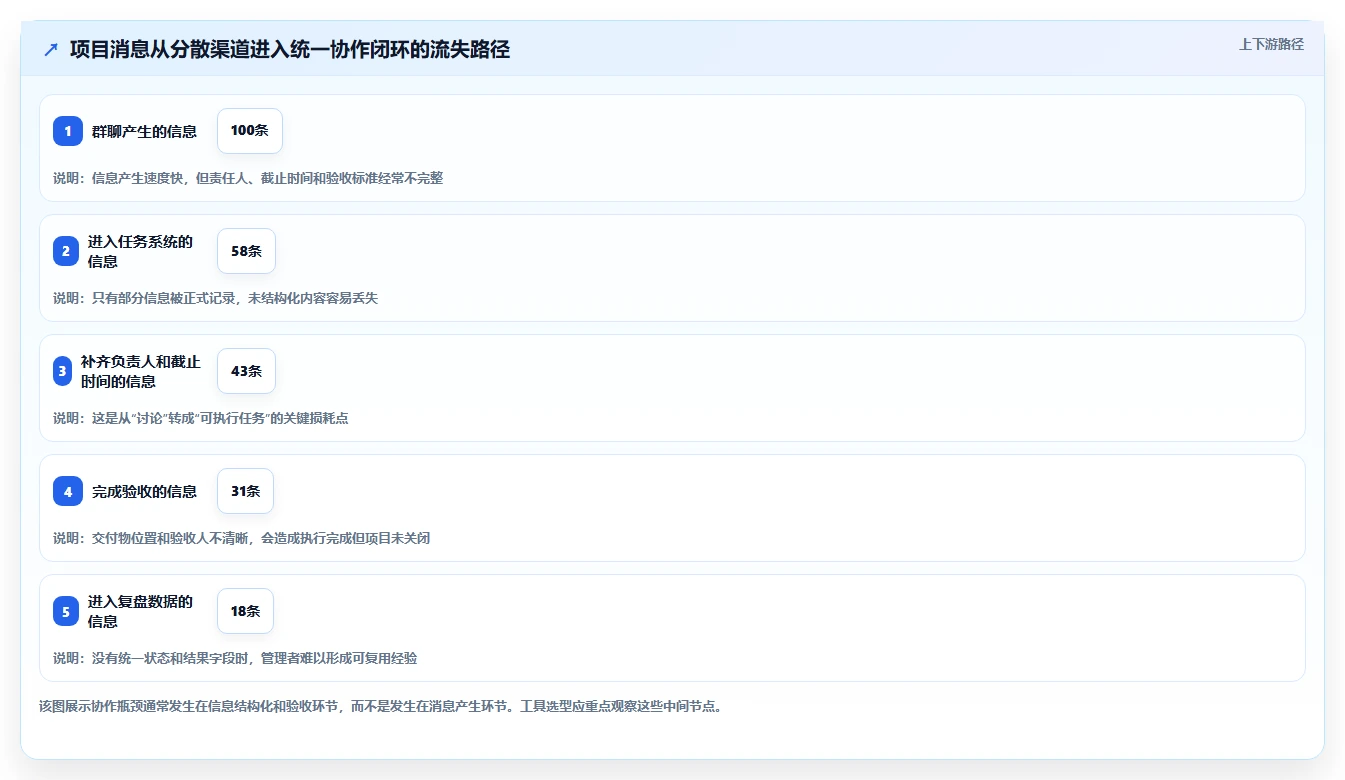Click the step 2 number badge
This screenshot has height=780, width=1345.
pyautogui.click(x=66, y=251)
